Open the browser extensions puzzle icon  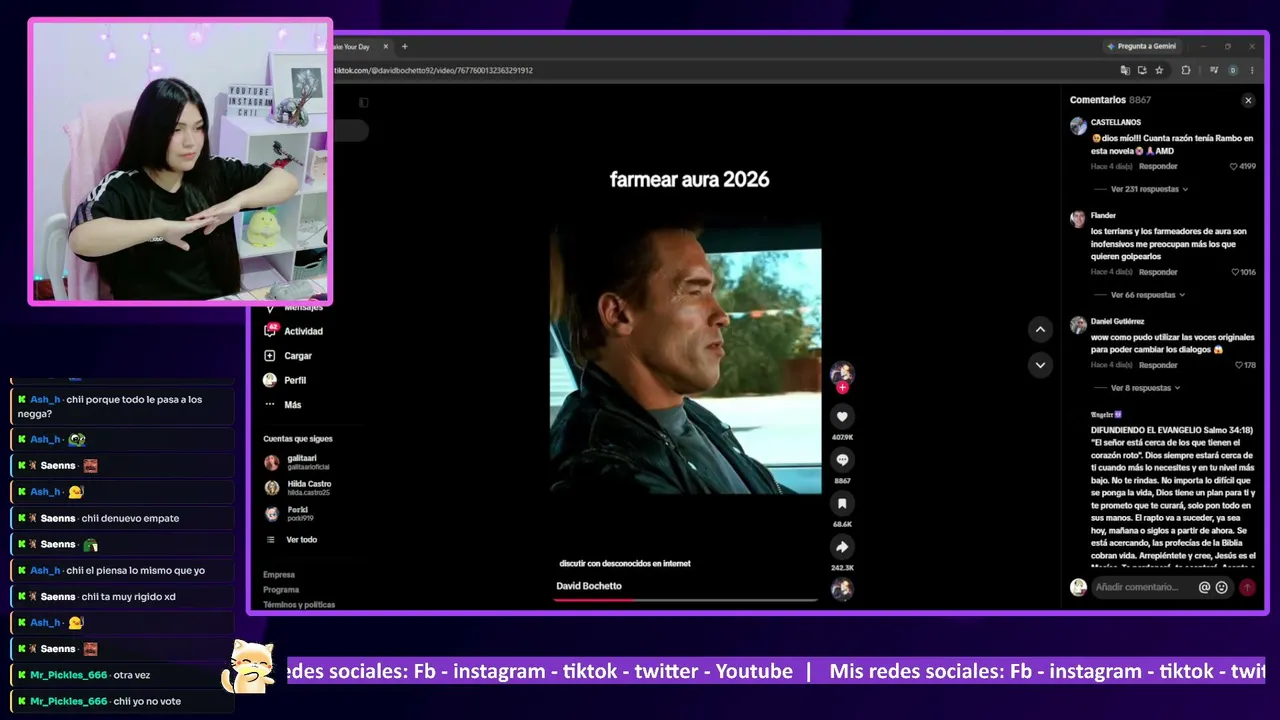pos(1186,70)
